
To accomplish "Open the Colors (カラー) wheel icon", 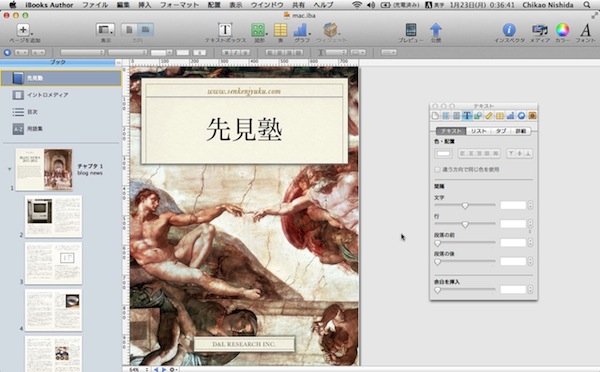I will point(562,30).
